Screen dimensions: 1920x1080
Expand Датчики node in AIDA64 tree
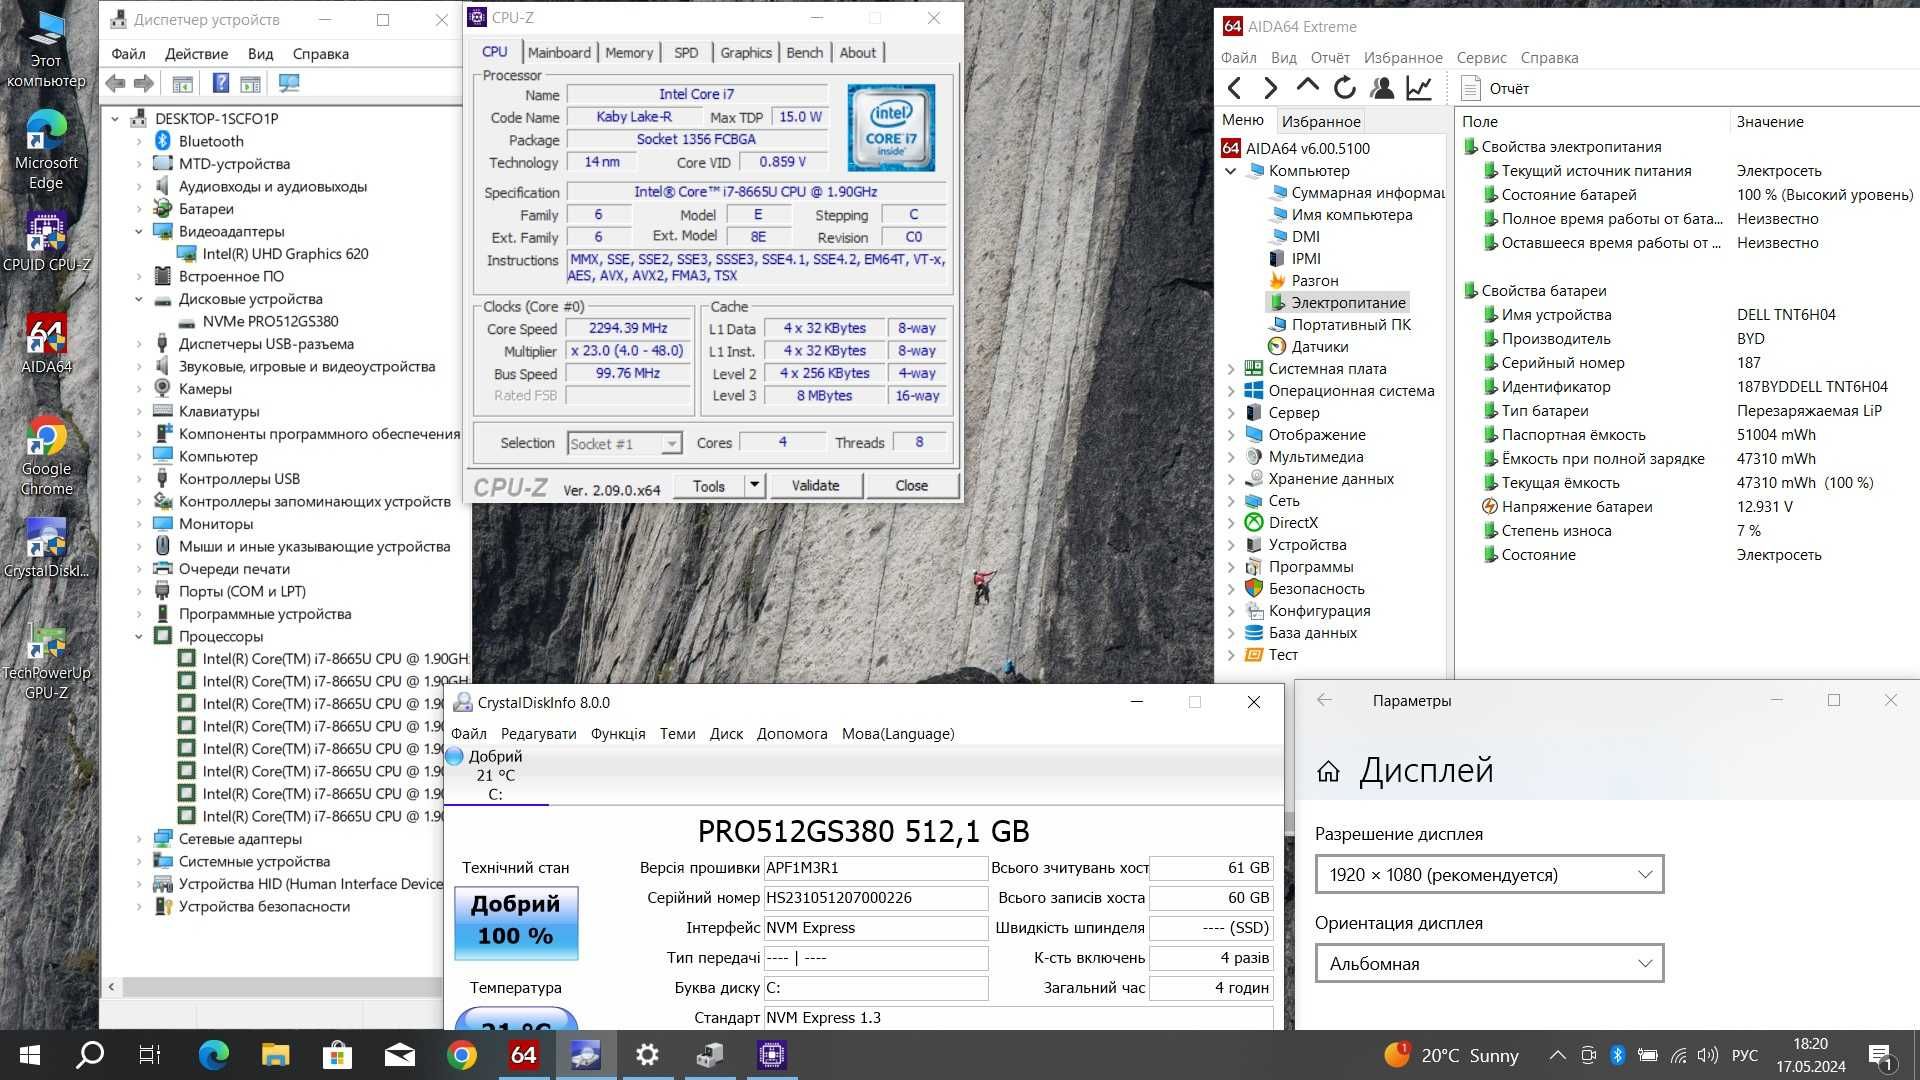[1321, 345]
